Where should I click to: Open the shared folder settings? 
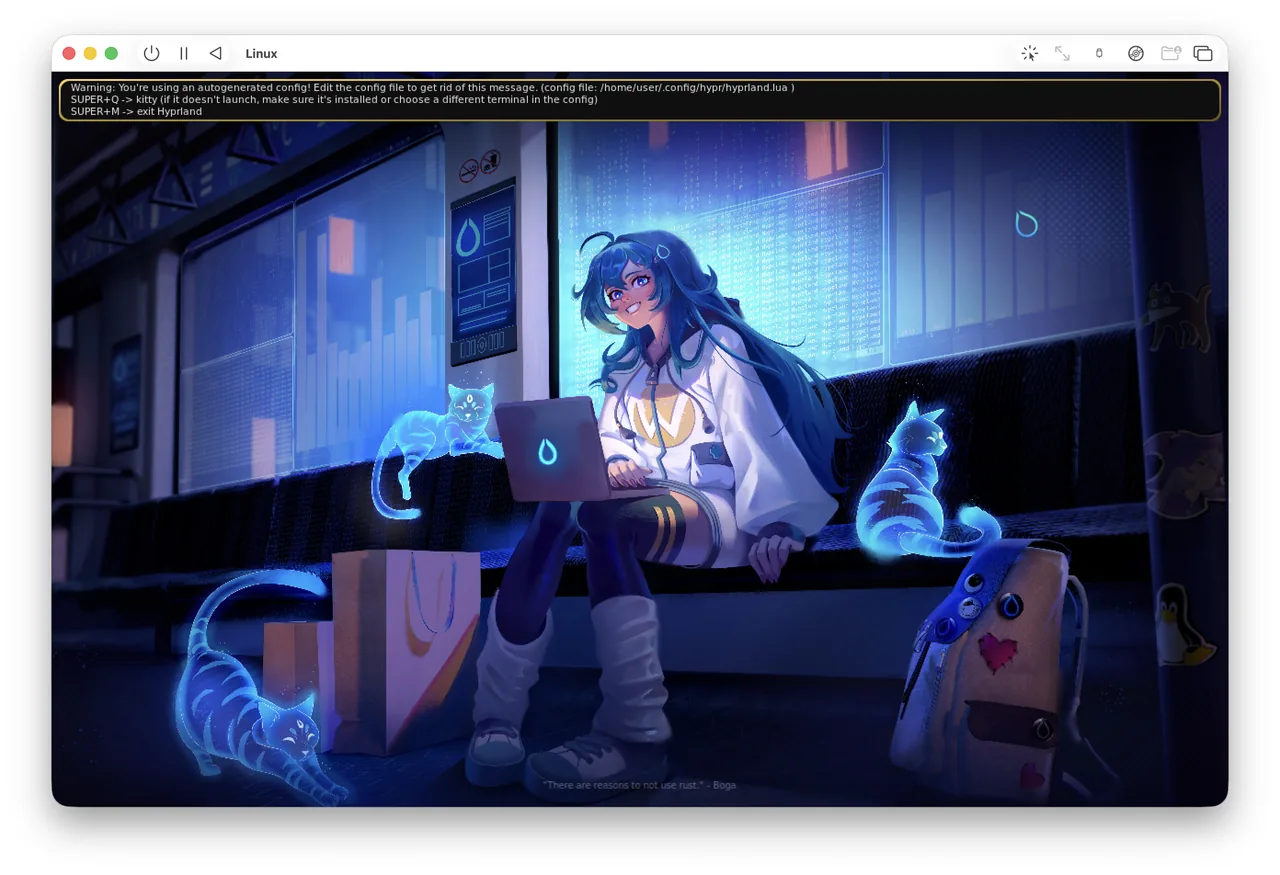(x=1171, y=53)
